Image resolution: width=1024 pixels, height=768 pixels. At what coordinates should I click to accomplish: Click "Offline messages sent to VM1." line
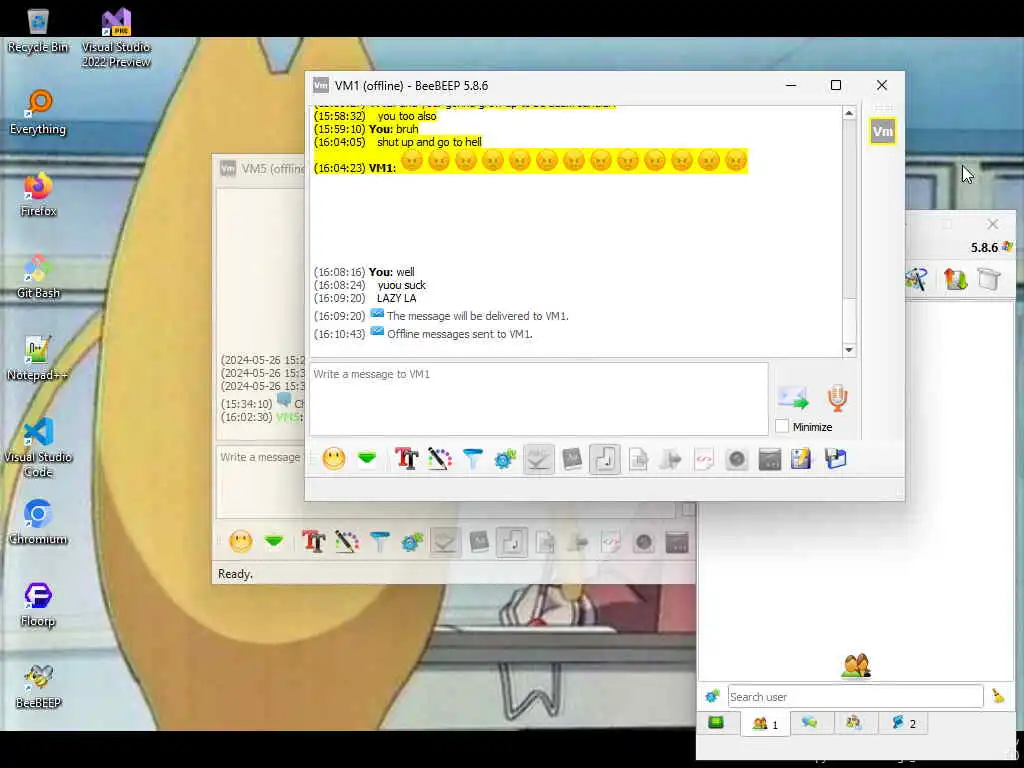[x=460, y=334]
